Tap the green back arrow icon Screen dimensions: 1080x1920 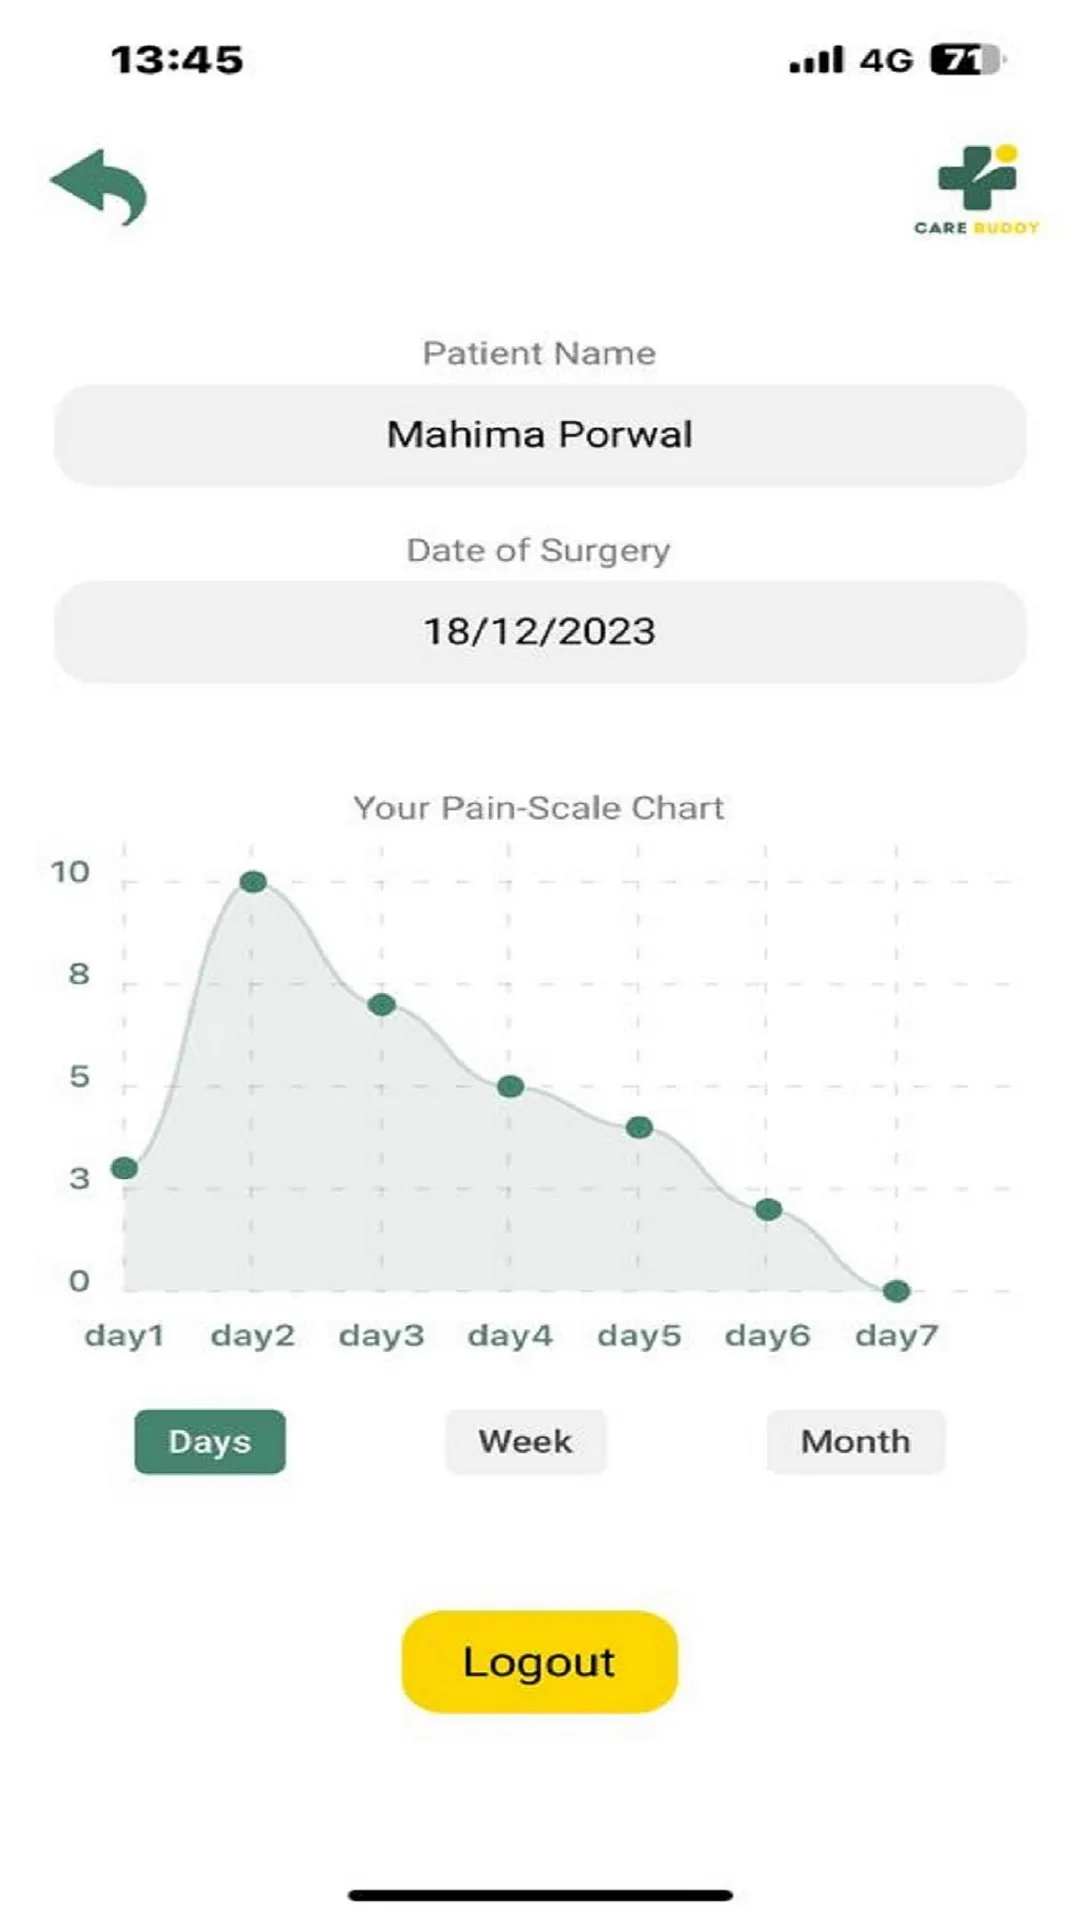(x=99, y=187)
